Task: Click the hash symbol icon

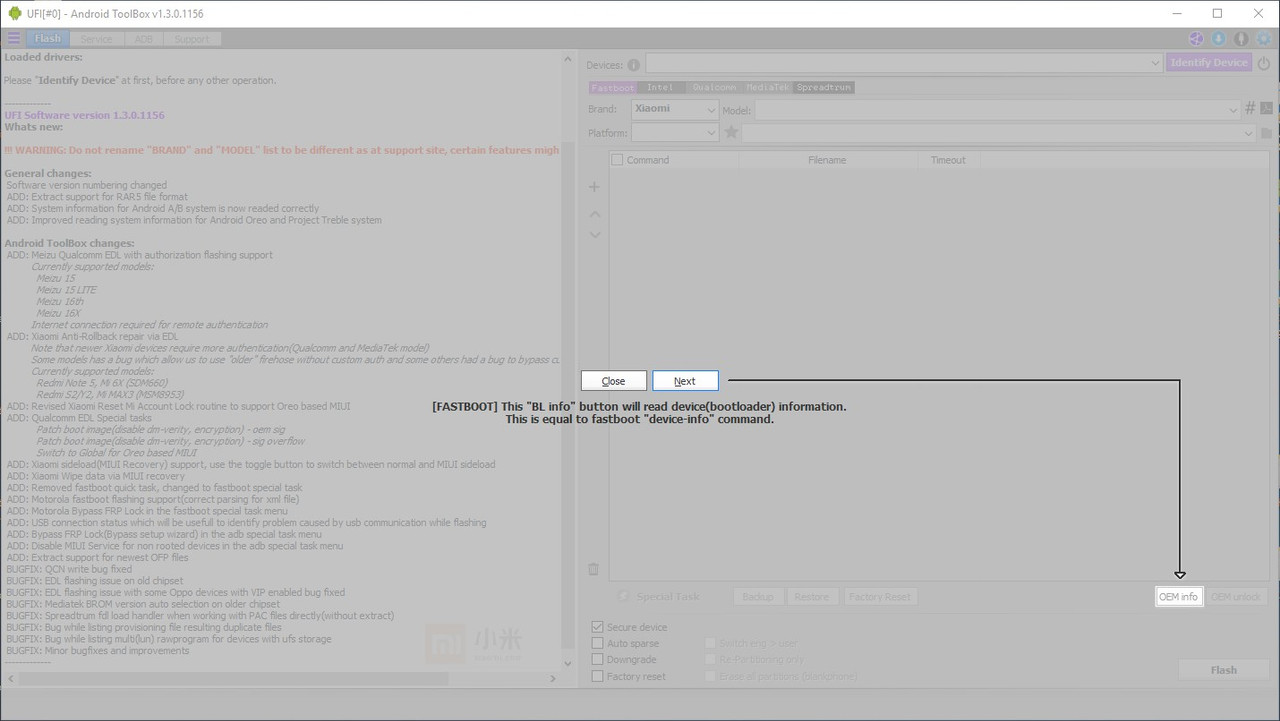Action: pos(1250,108)
